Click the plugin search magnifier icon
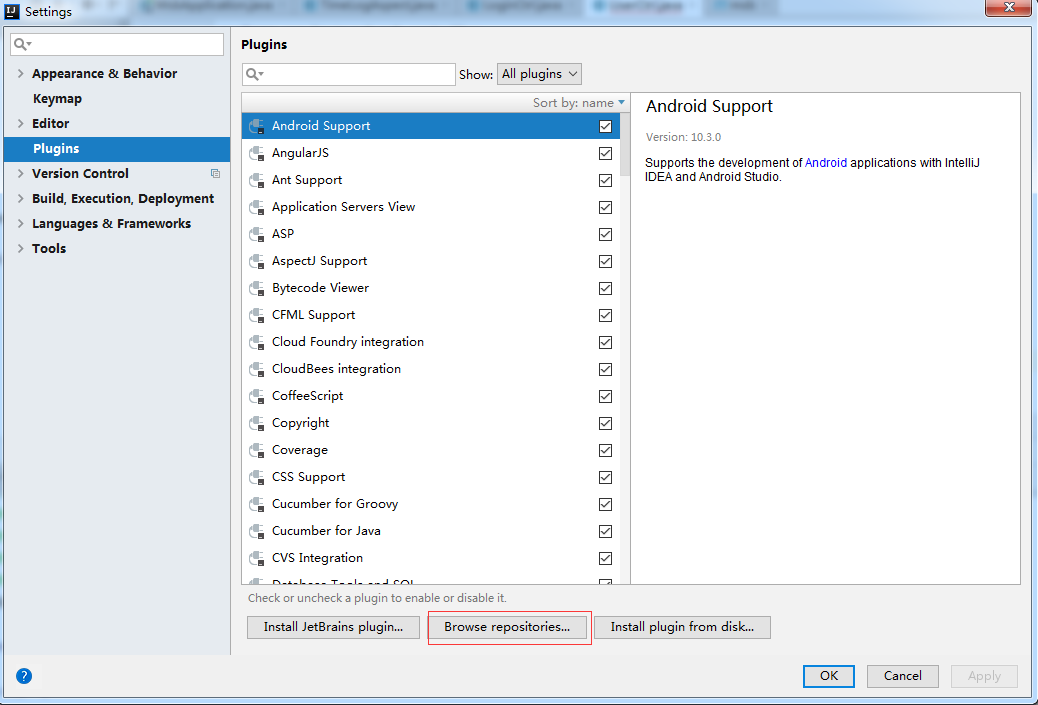Image resolution: width=1038 pixels, height=705 pixels. 254,74
